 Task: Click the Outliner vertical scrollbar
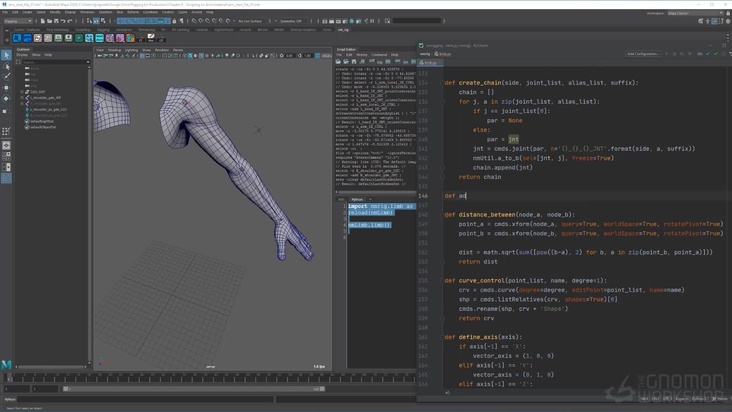point(90,215)
